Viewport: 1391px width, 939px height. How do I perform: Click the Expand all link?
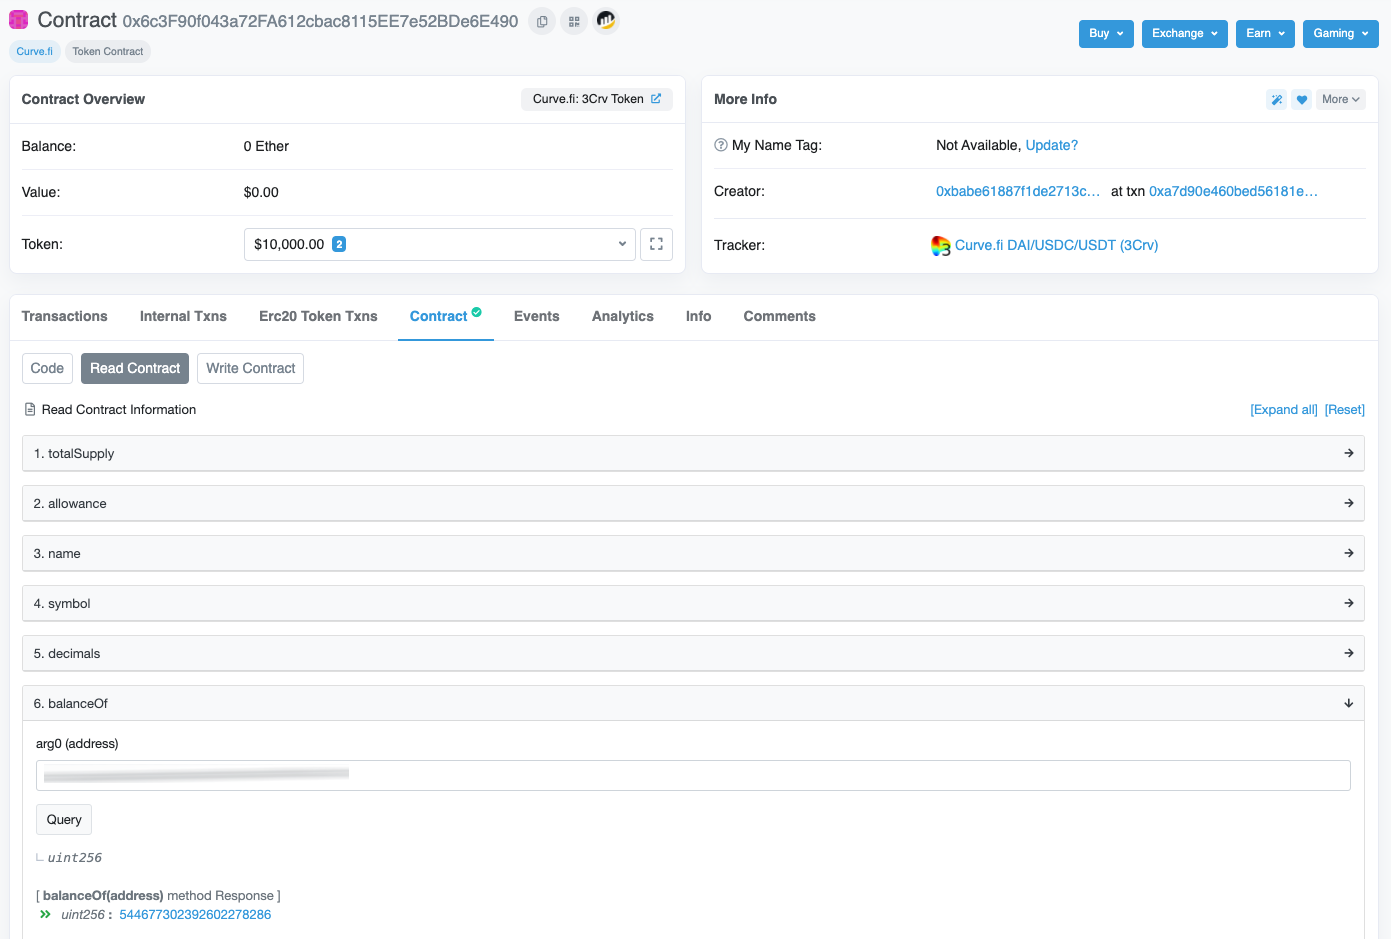[x=1284, y=409]
